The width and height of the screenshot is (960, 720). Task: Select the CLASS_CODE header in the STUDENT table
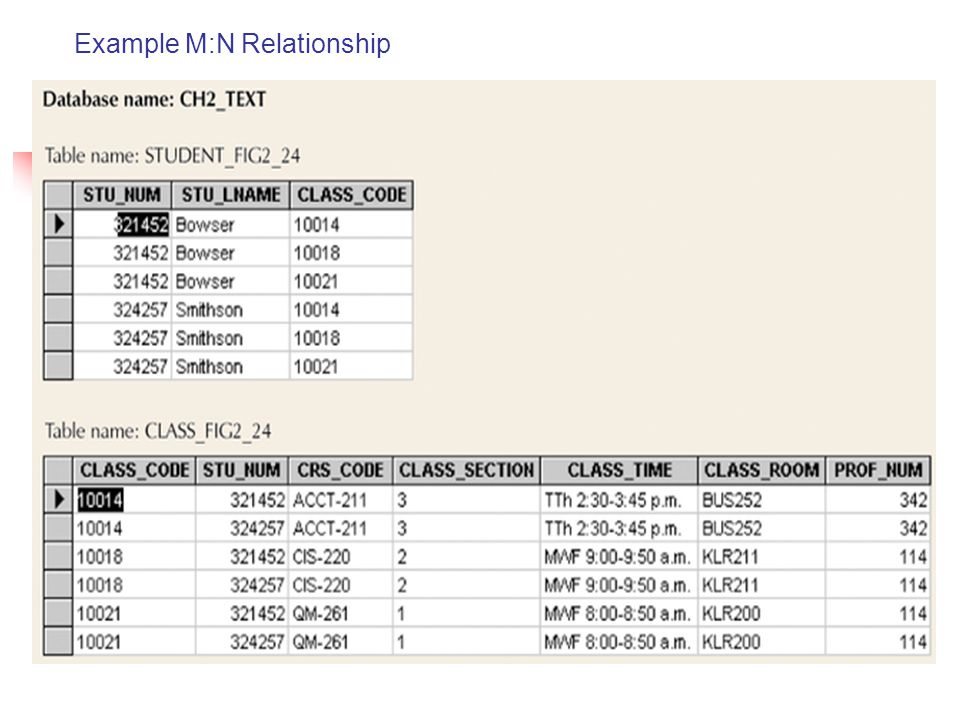click(x=351, y=195)
